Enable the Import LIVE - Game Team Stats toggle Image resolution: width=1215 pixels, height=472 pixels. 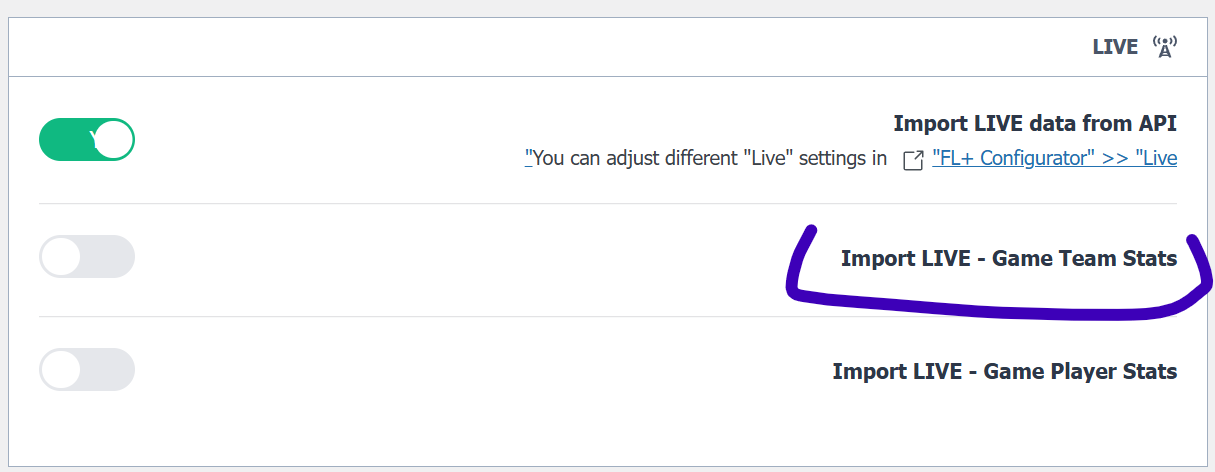point(86,257)
